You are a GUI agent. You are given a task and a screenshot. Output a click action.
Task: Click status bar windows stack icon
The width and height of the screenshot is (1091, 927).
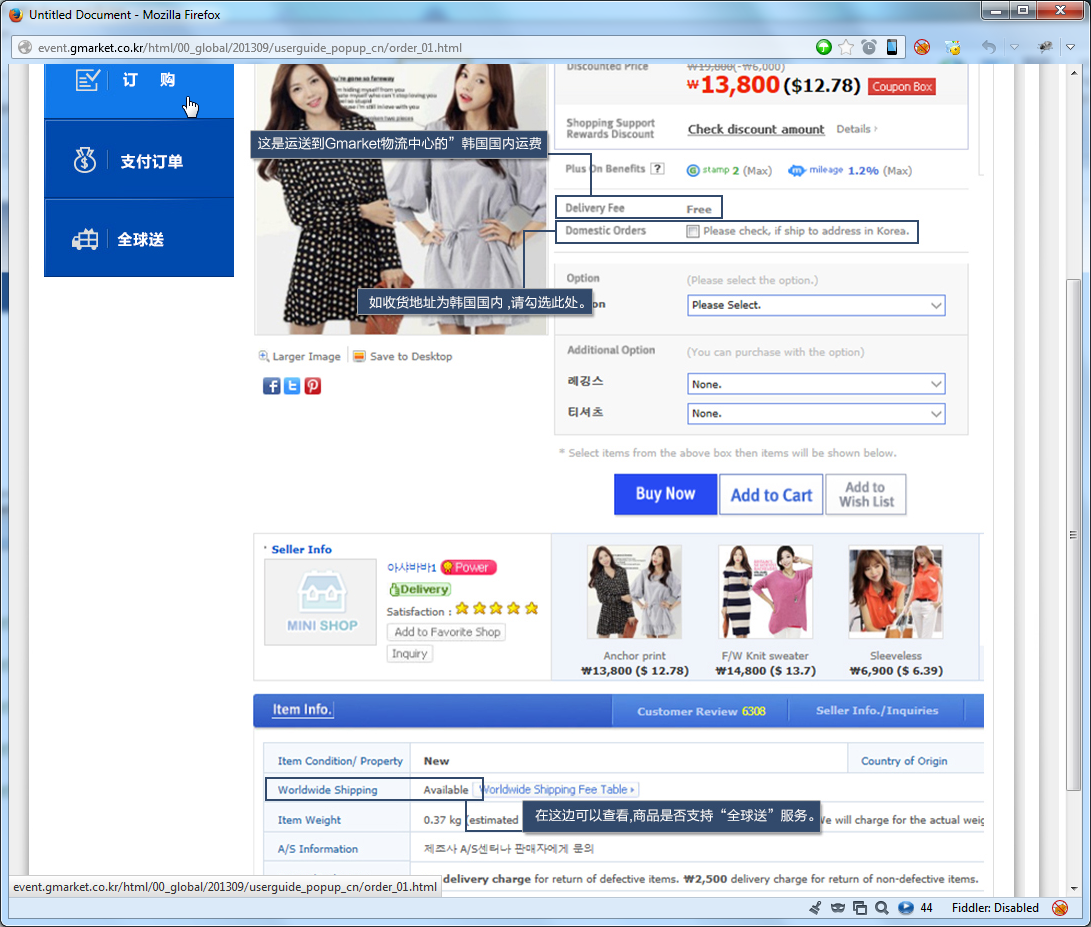(860, 908)
